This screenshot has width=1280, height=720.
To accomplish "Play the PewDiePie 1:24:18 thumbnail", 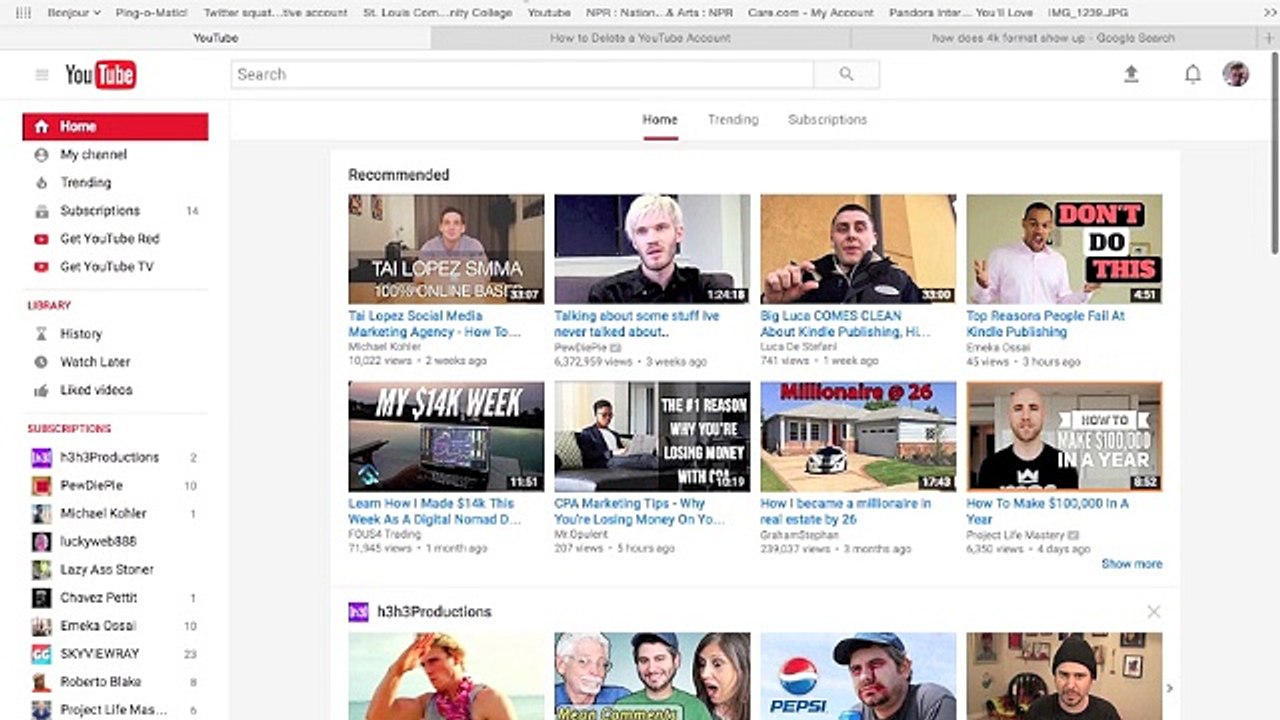I will [652, 249].
